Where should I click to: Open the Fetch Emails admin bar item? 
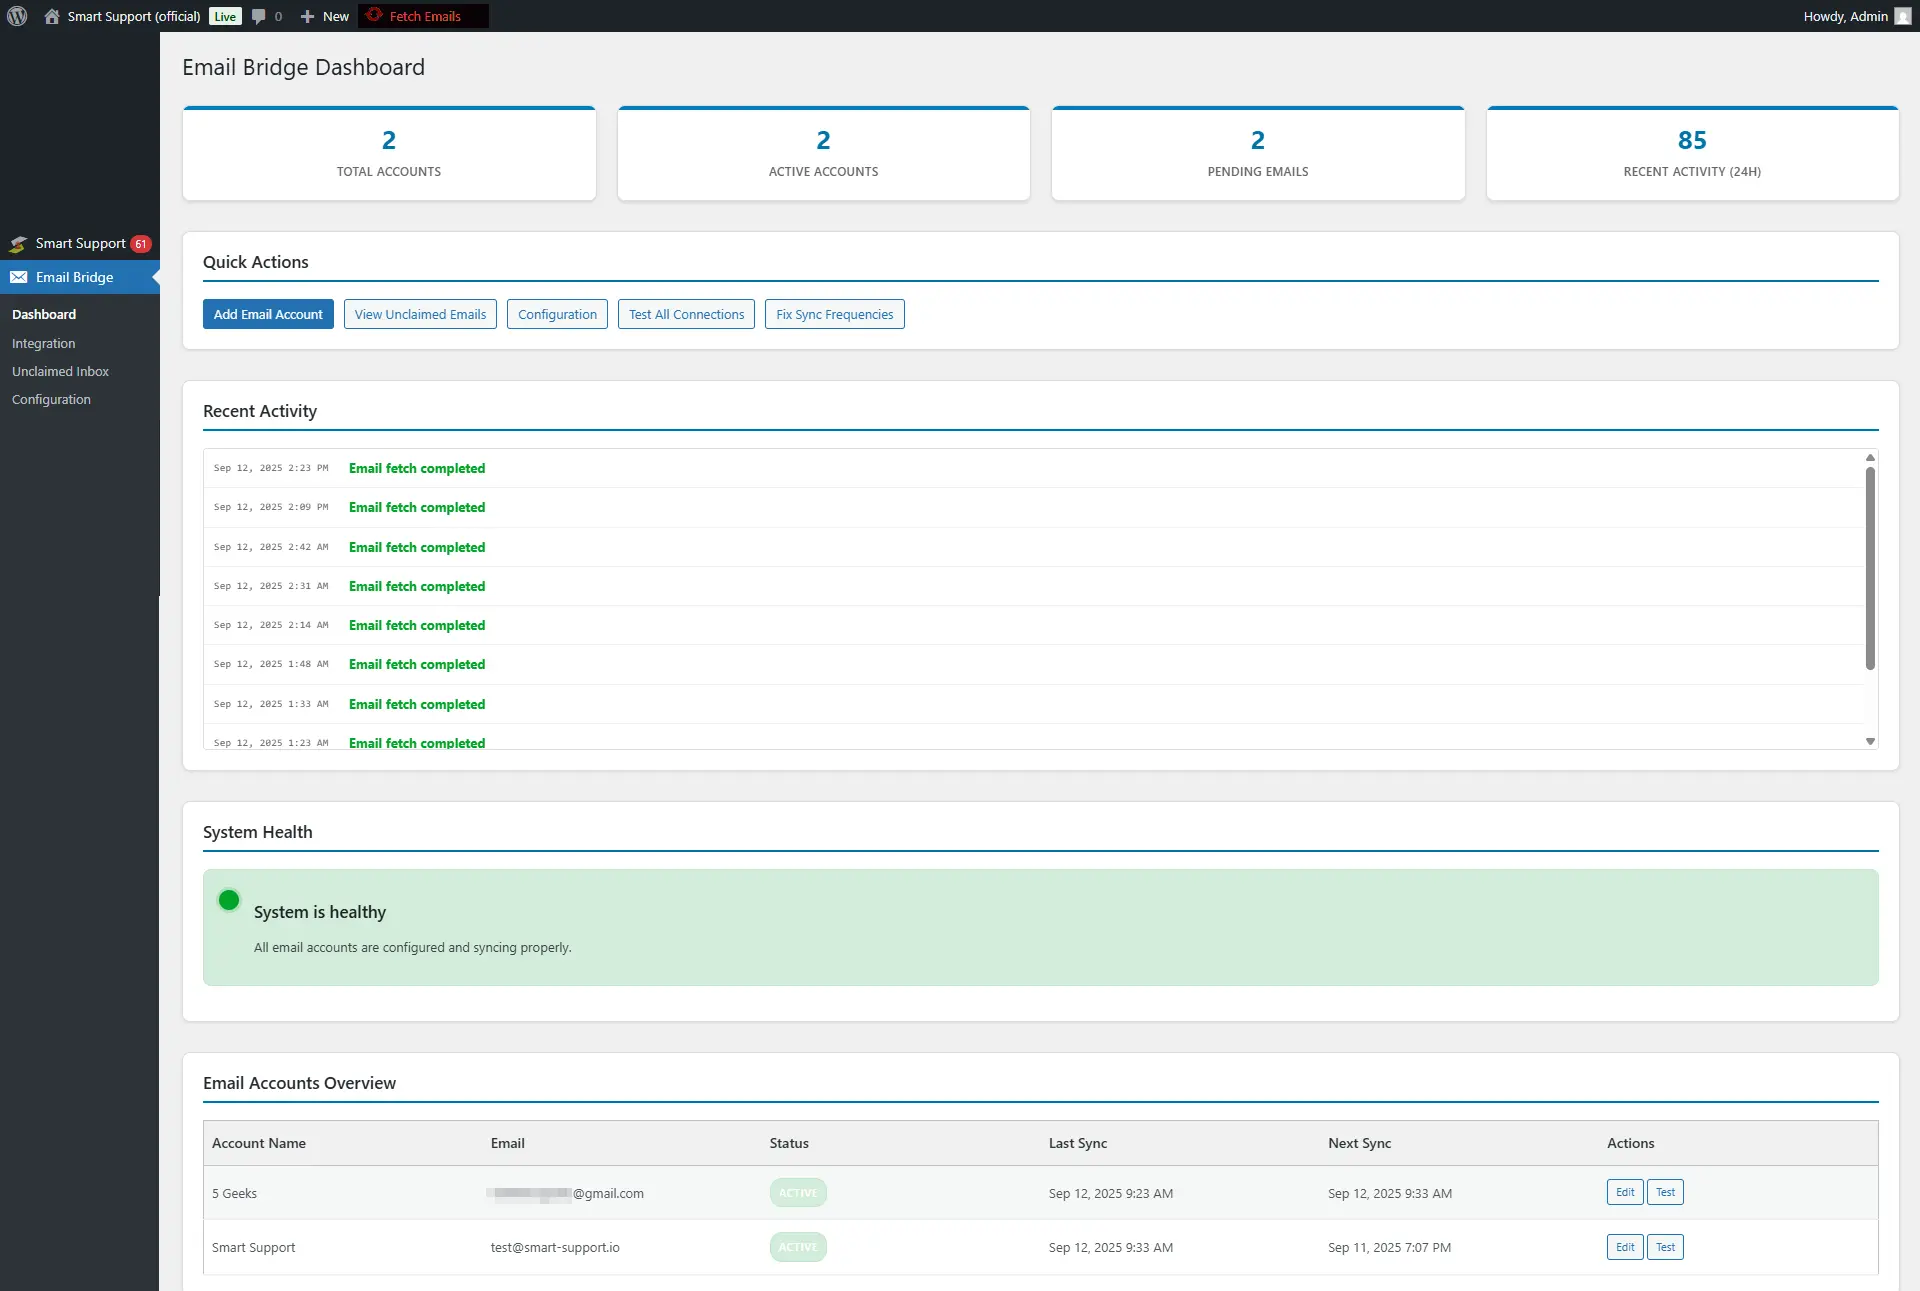click(424, 16)
